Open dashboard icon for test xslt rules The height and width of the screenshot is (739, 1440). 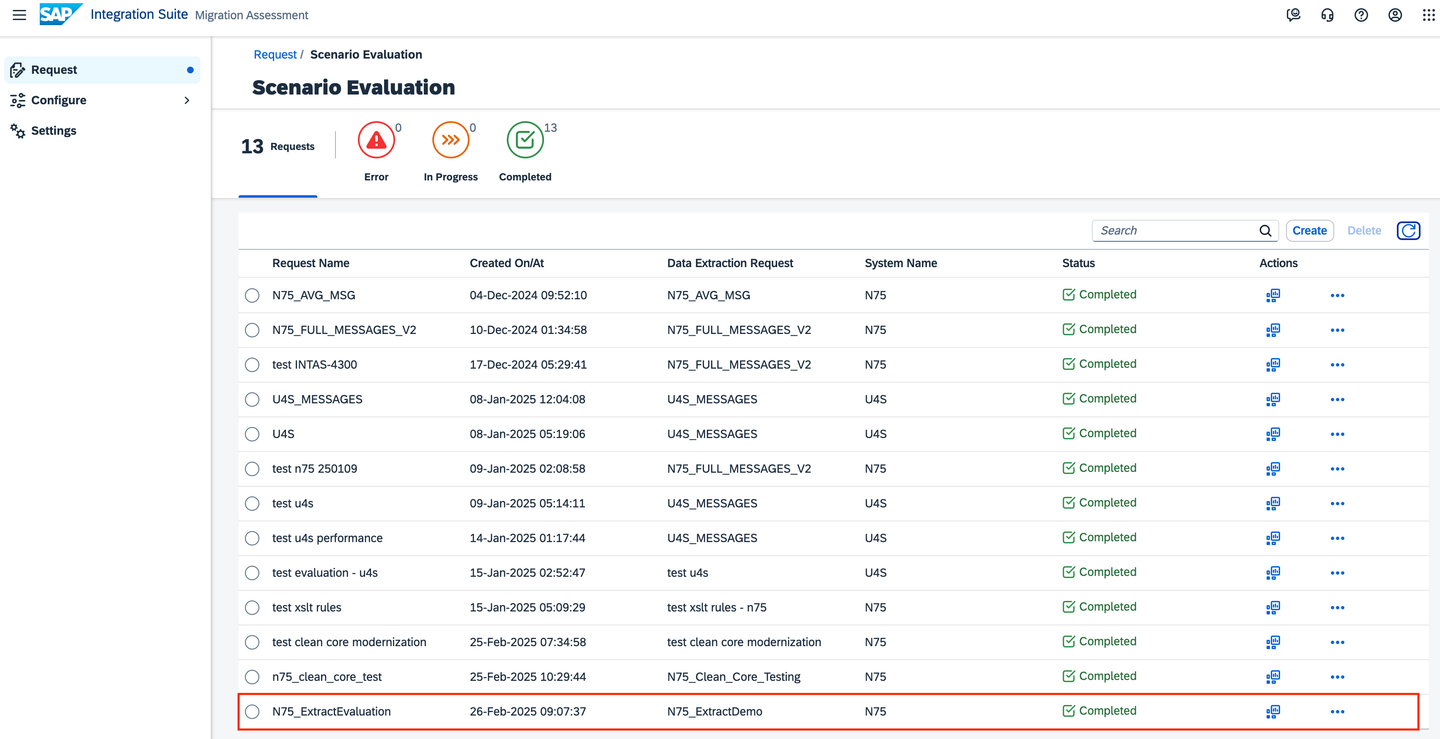1273,608
